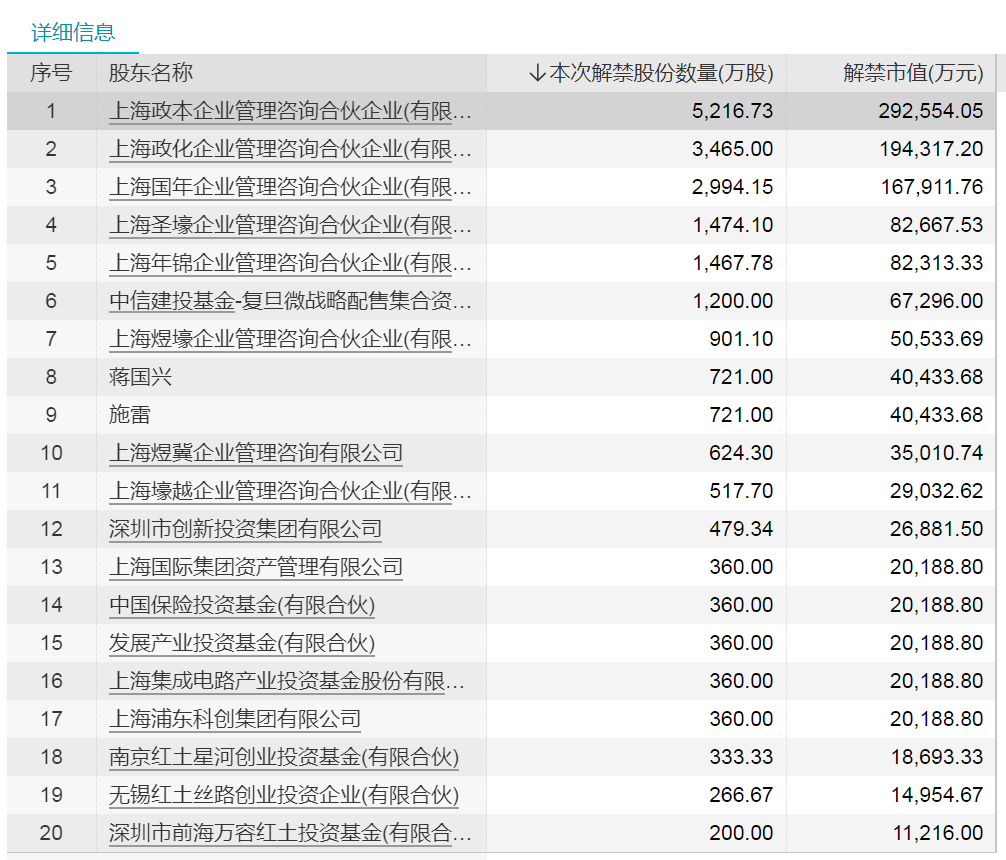Open 中信建投基金-复旦微战略配售 link
This screenshot has height=860, width=1006.
tap(290, 300)
